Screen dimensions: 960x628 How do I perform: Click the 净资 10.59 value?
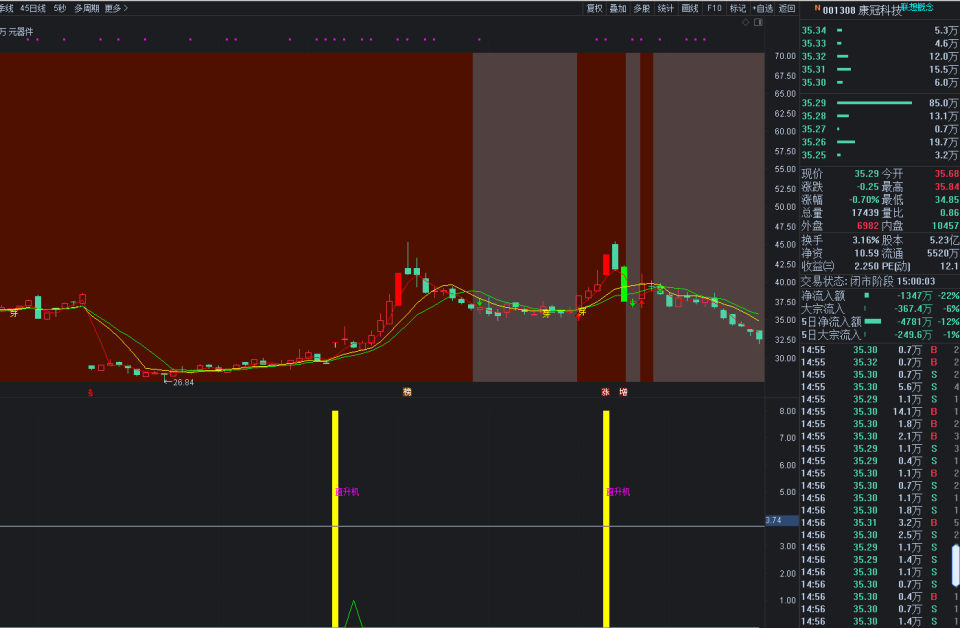[x=866, y=253]
